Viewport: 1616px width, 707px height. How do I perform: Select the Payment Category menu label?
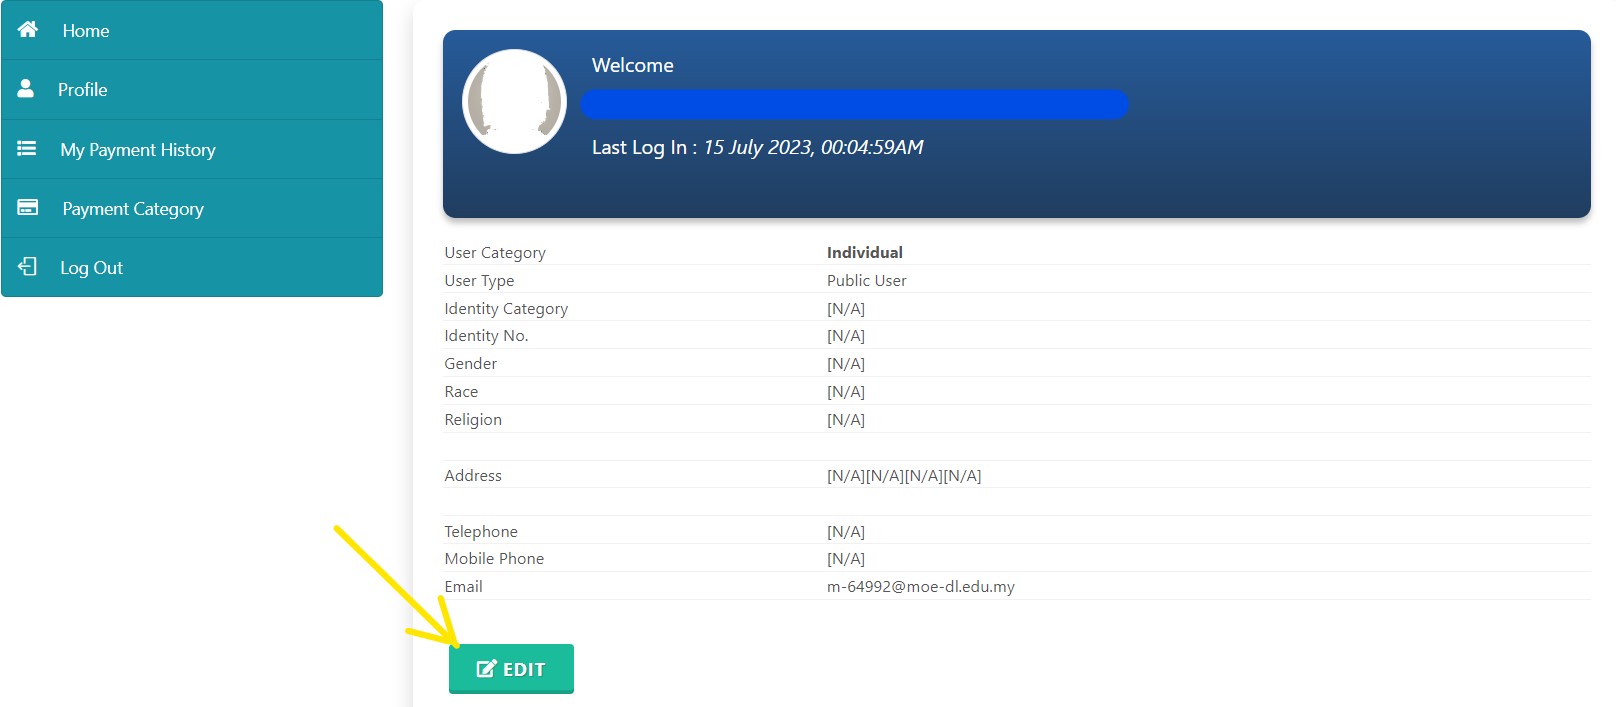(133, 209)
